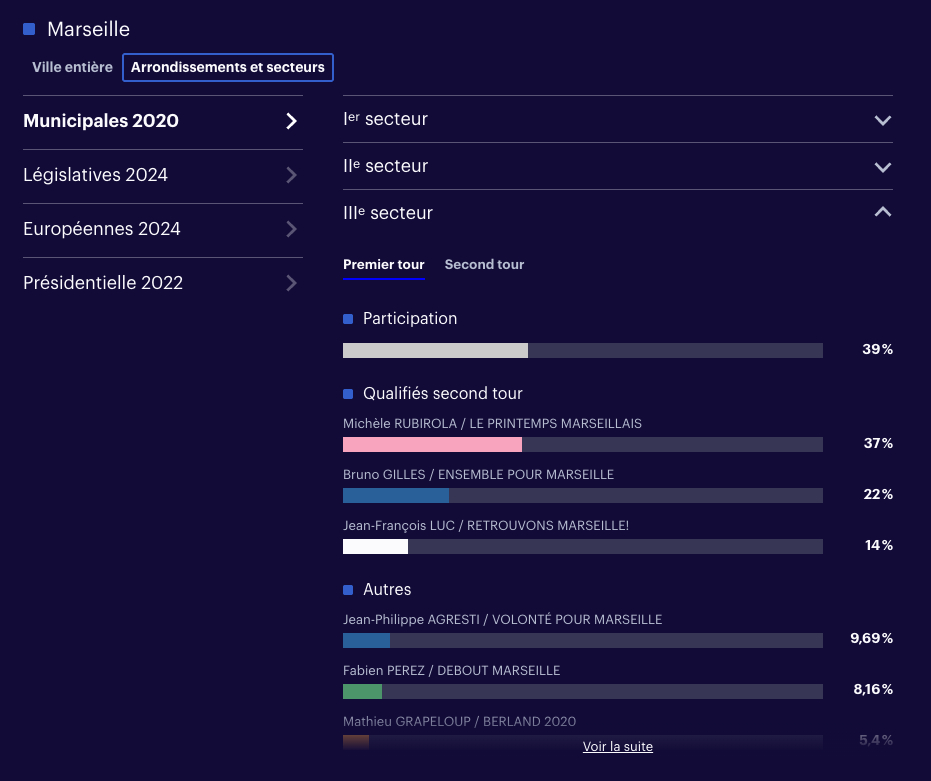
Task: Expand the Ier secteur section
Action: click(x=882, y=120)
